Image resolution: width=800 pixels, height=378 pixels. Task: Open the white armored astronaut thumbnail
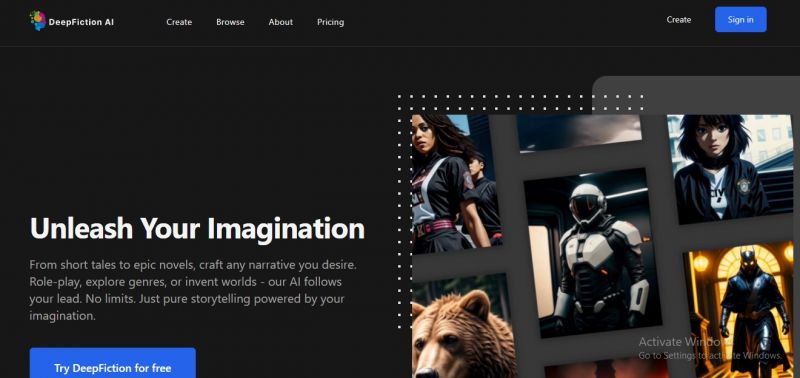click(x=593, y=252)
